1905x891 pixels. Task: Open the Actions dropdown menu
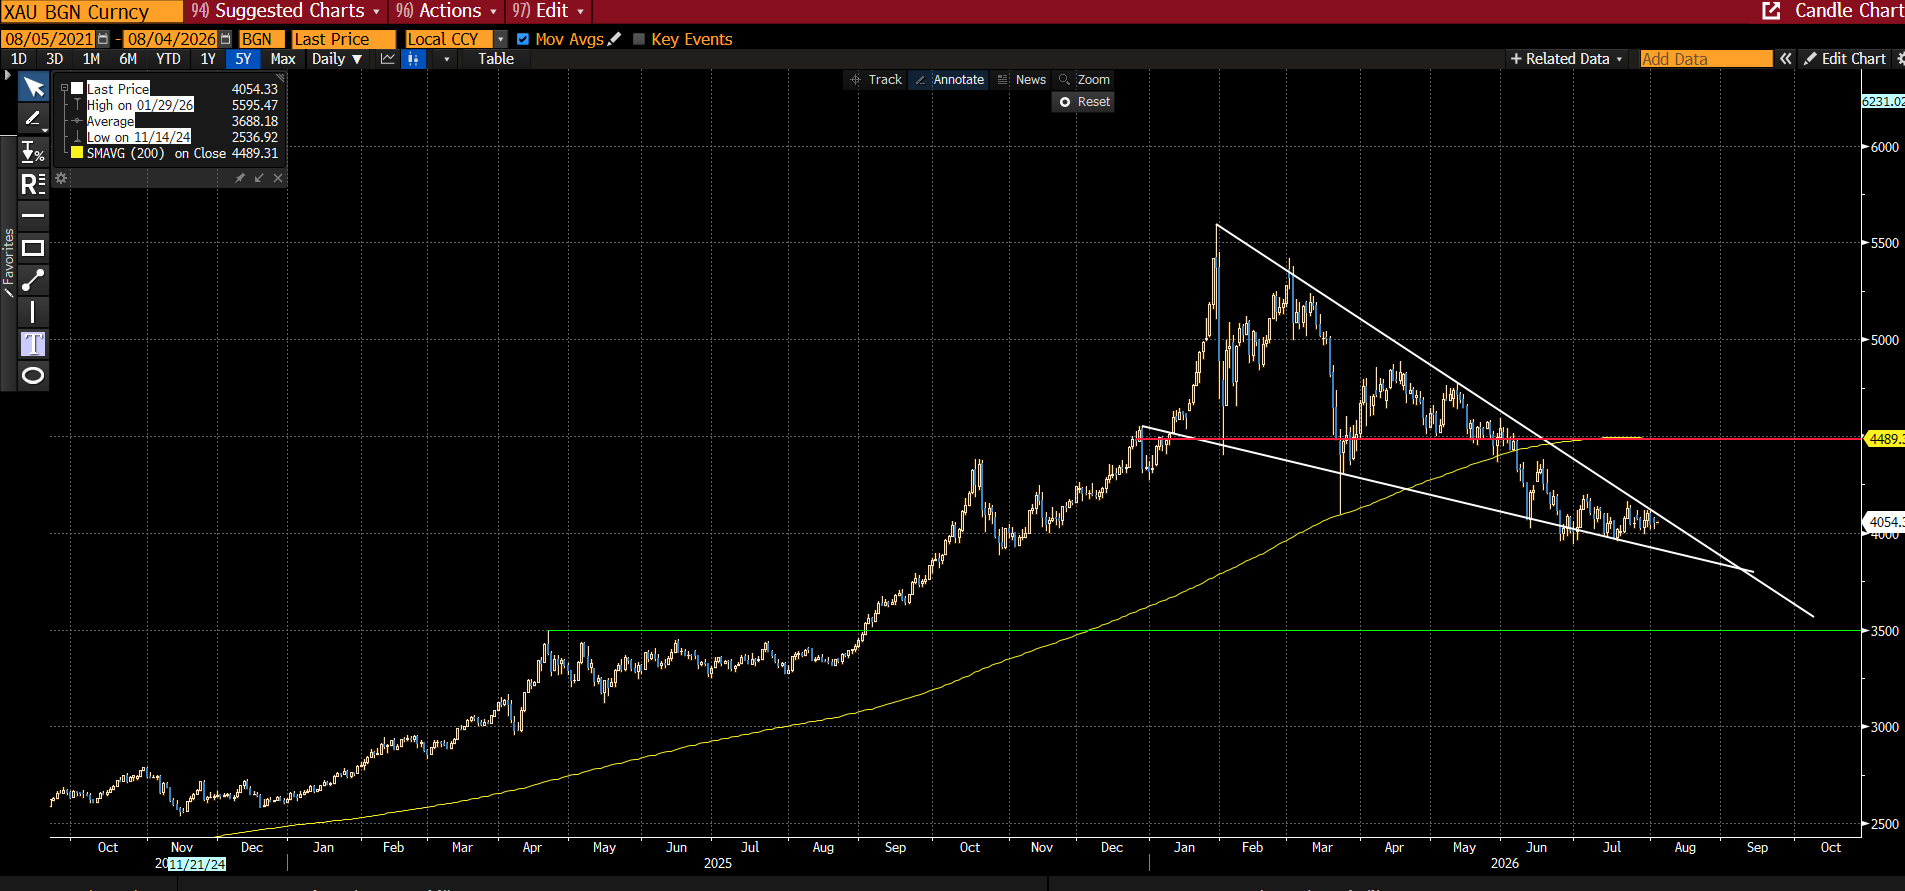(x=446, y=11)
